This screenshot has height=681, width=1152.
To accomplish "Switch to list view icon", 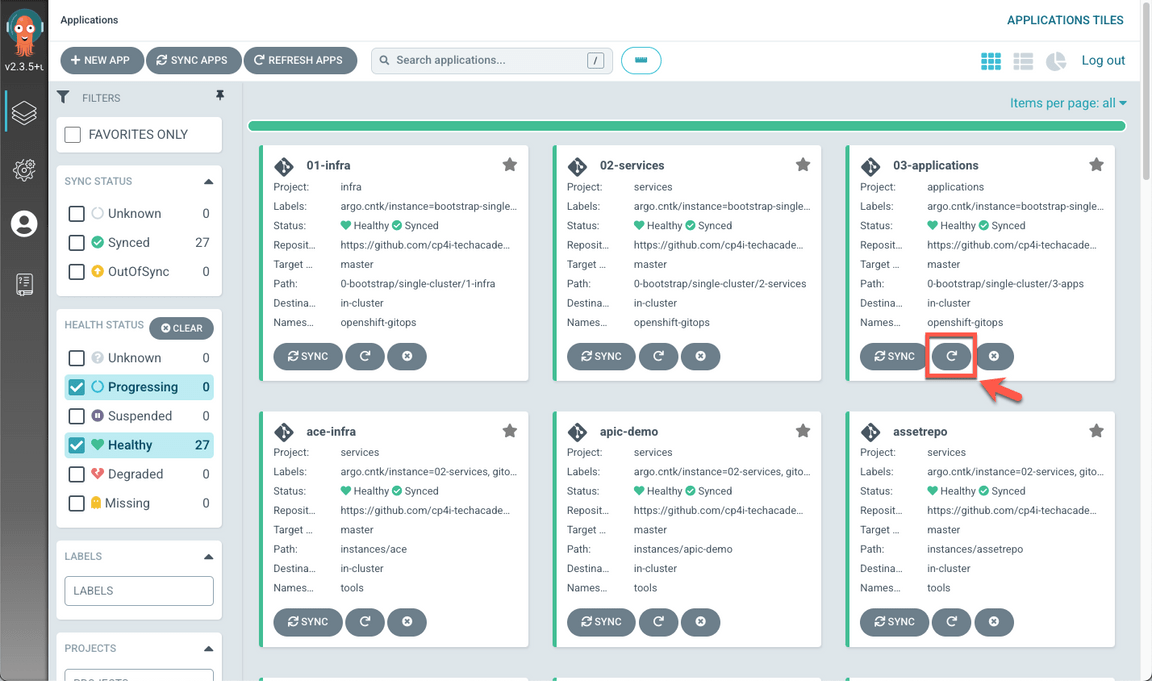I will 1023,61.
